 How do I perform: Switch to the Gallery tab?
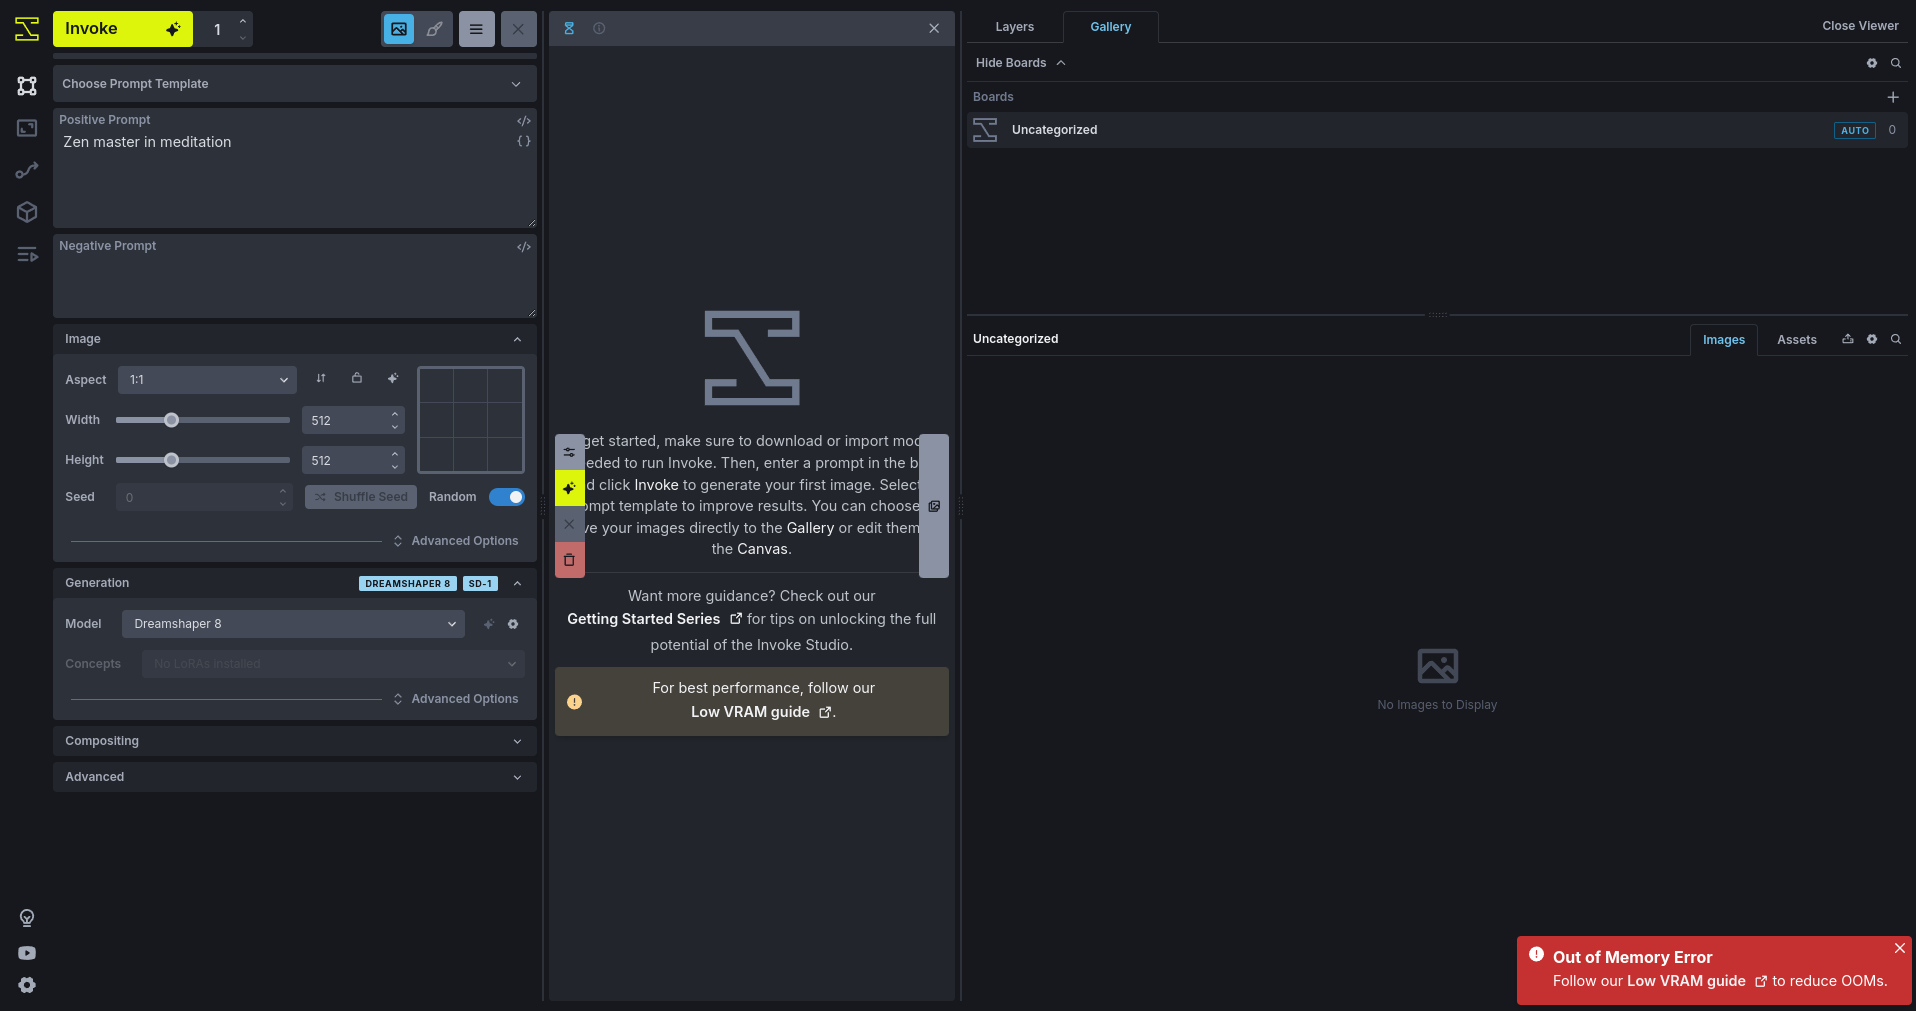point(1110,27)
